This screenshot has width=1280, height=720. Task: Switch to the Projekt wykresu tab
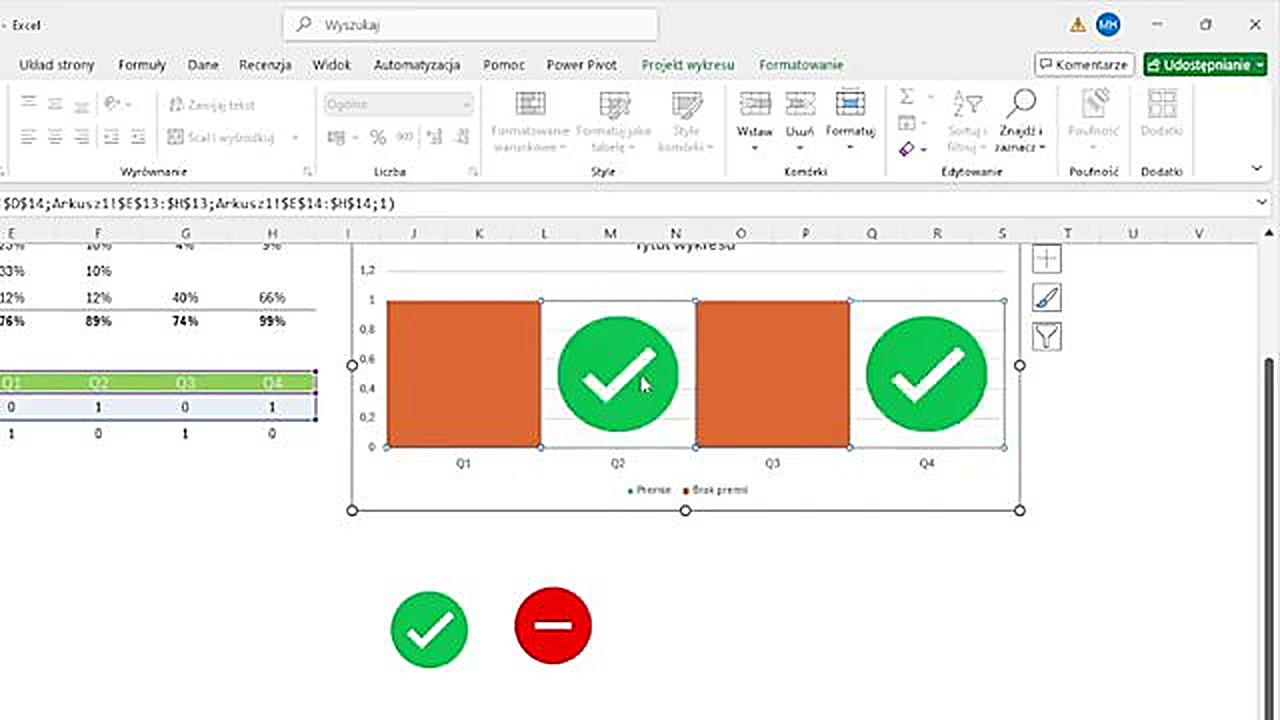(x=687, y=65)
